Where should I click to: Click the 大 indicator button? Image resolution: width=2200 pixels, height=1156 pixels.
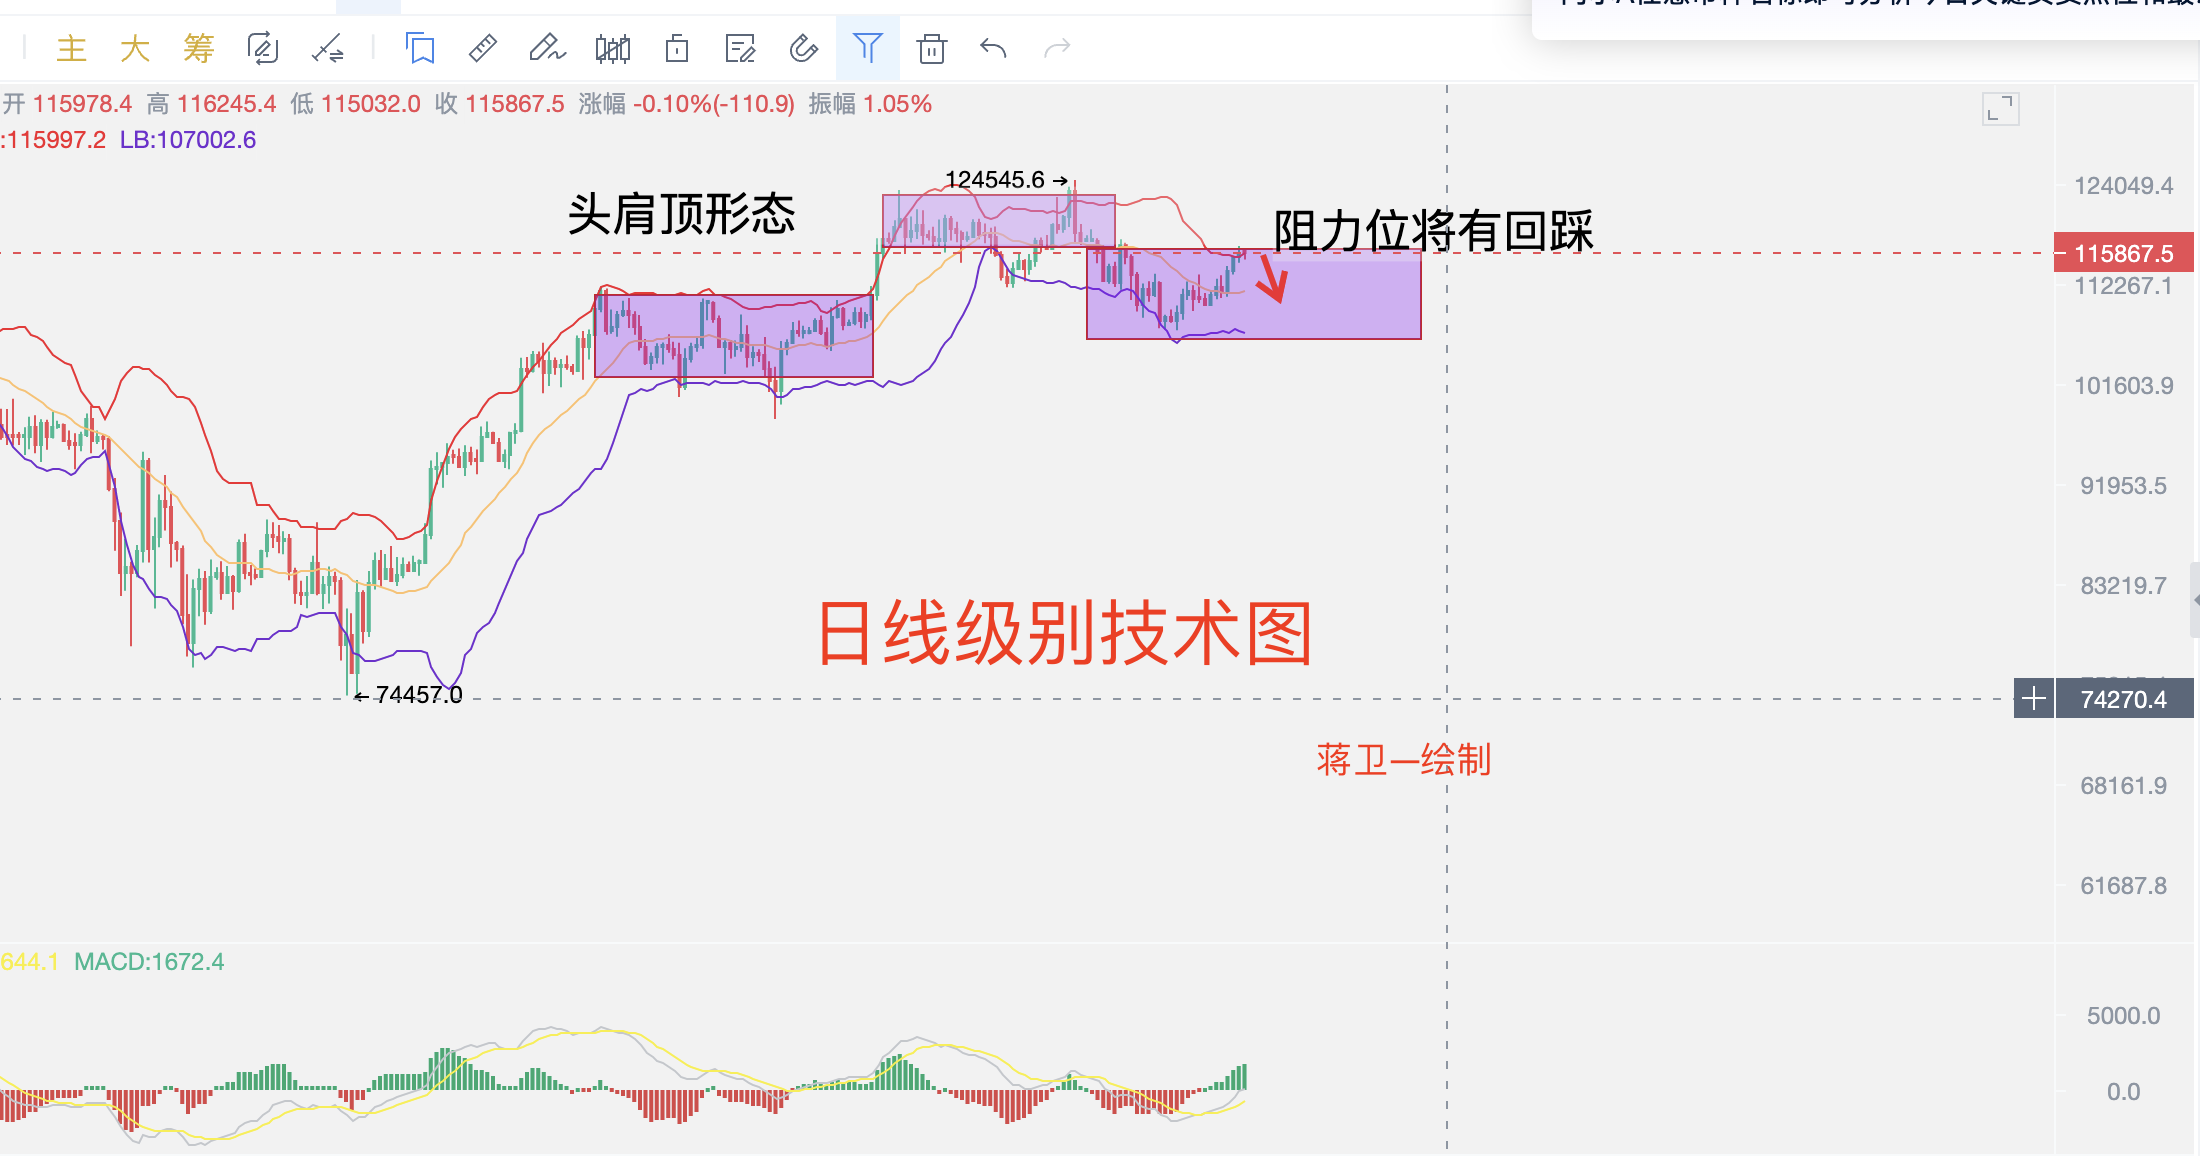[135, 48]
